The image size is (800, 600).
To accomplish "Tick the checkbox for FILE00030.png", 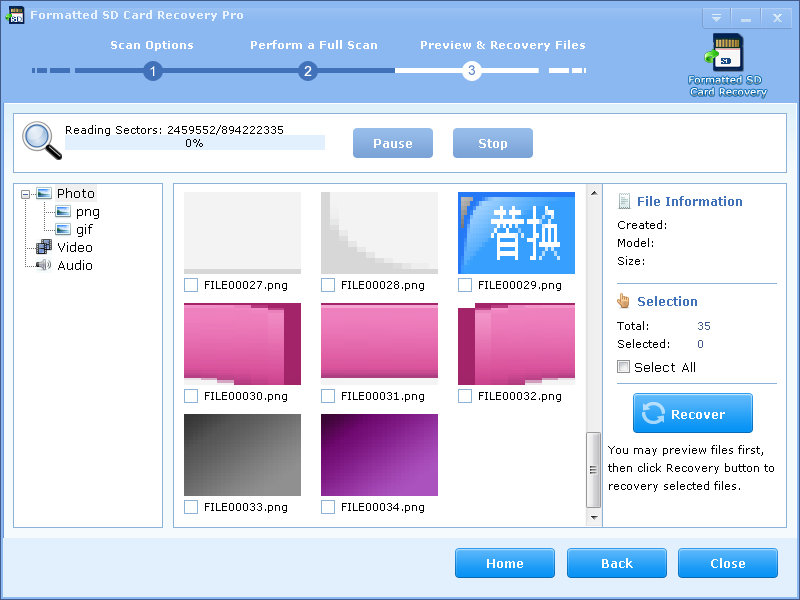I will pos(191,397).
